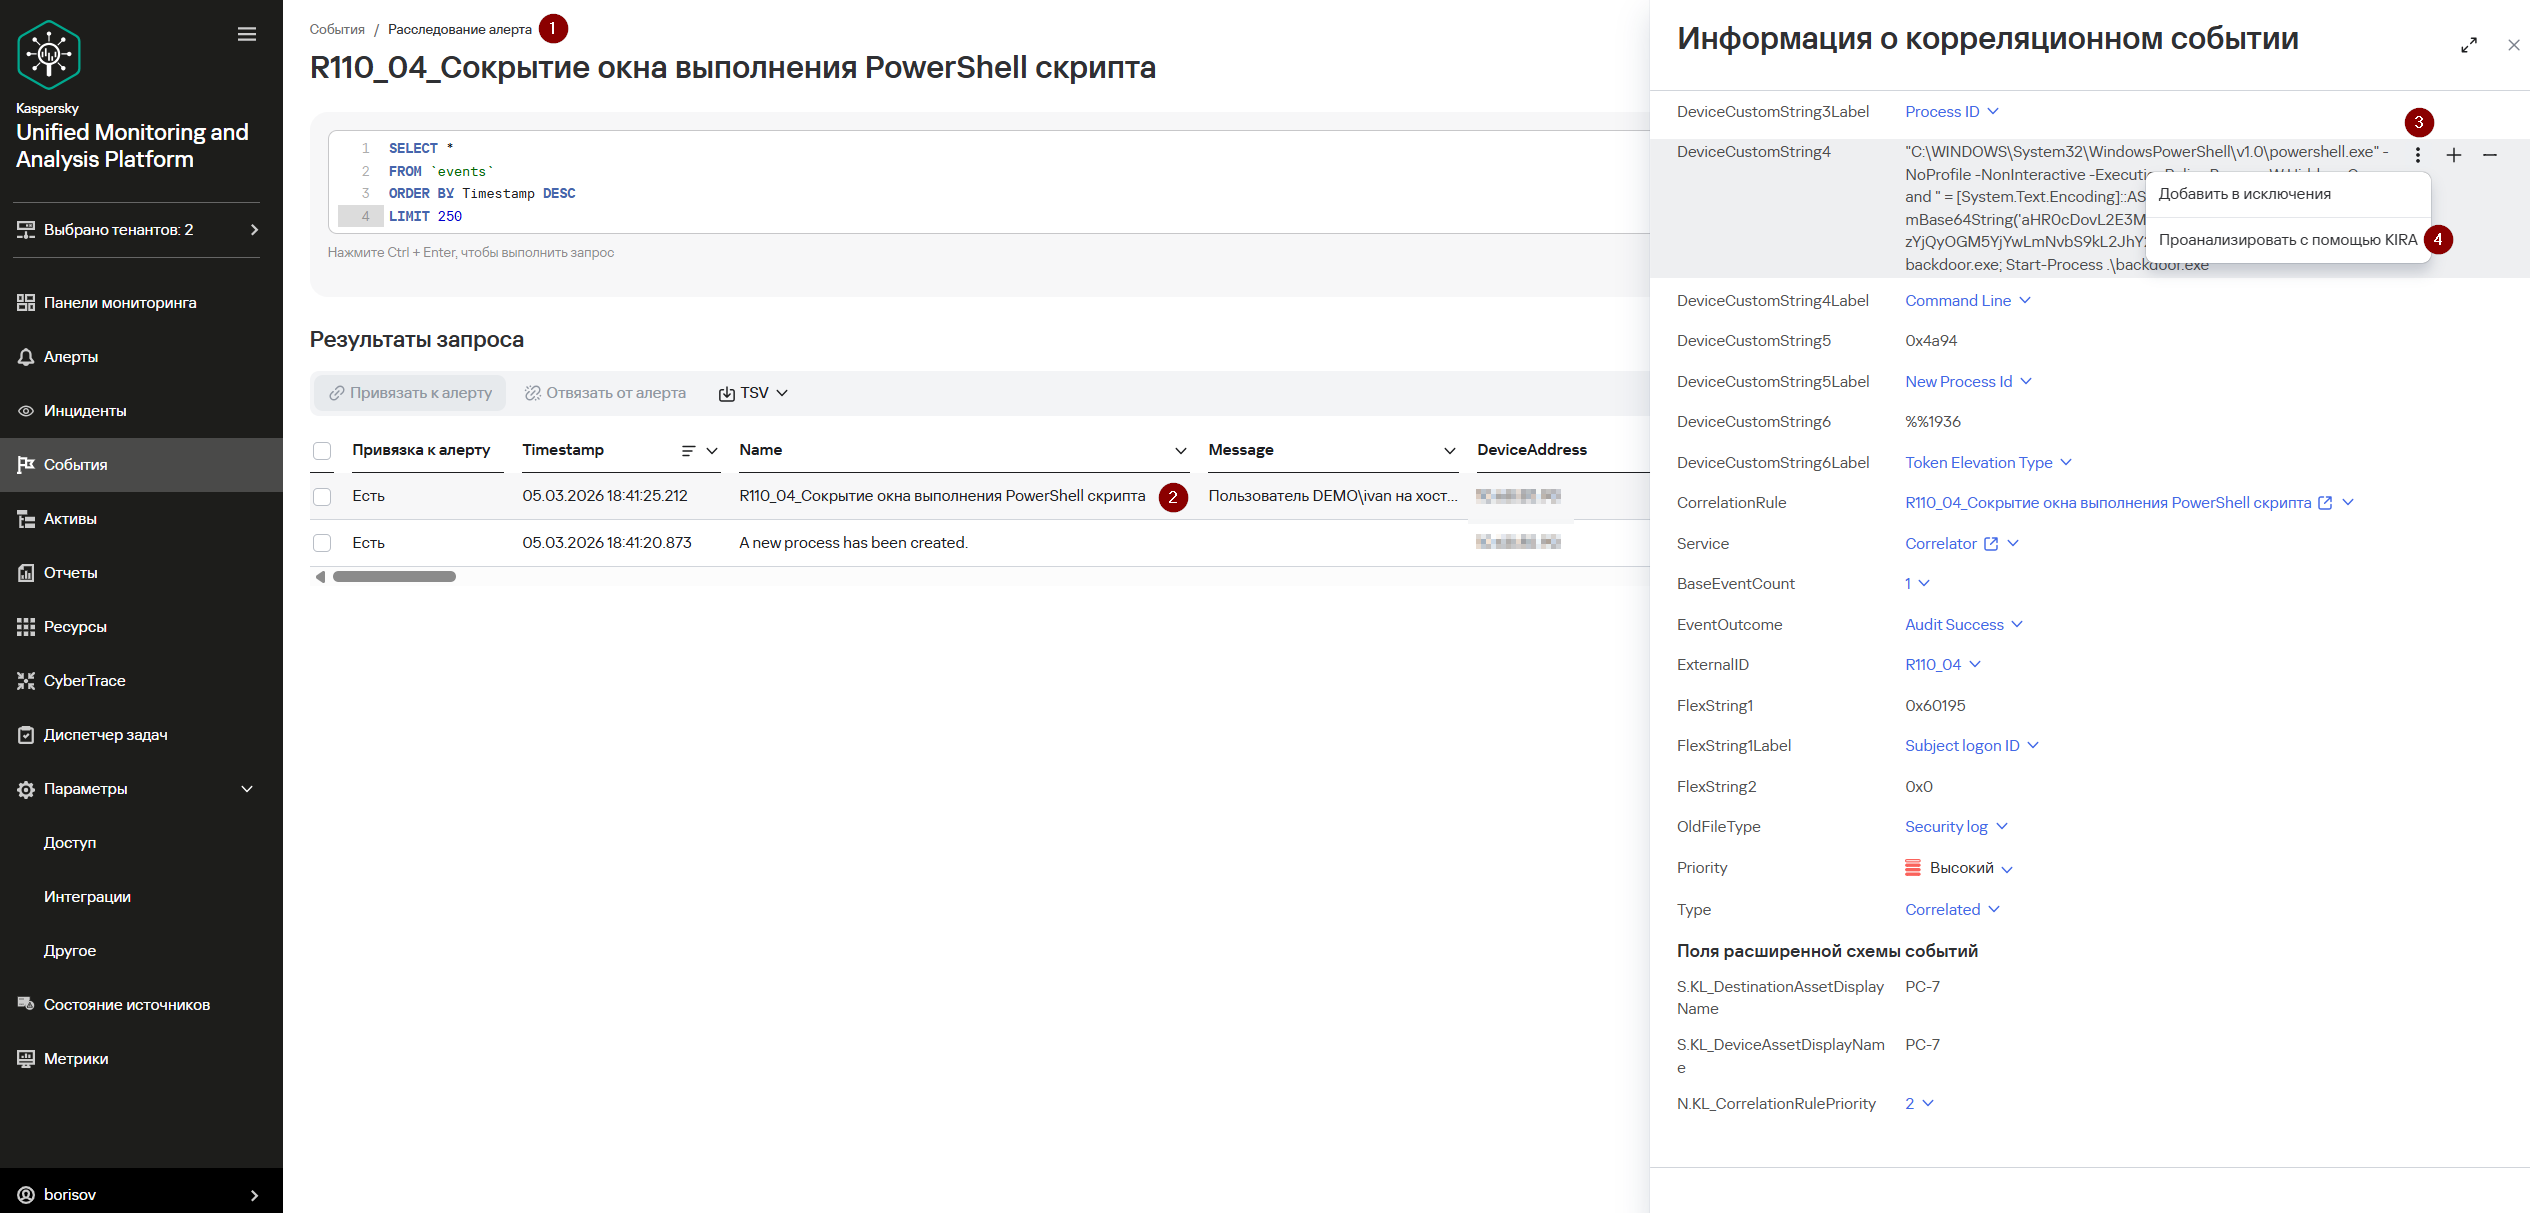Click the Активы icon in sidebar

click(26, 519)
